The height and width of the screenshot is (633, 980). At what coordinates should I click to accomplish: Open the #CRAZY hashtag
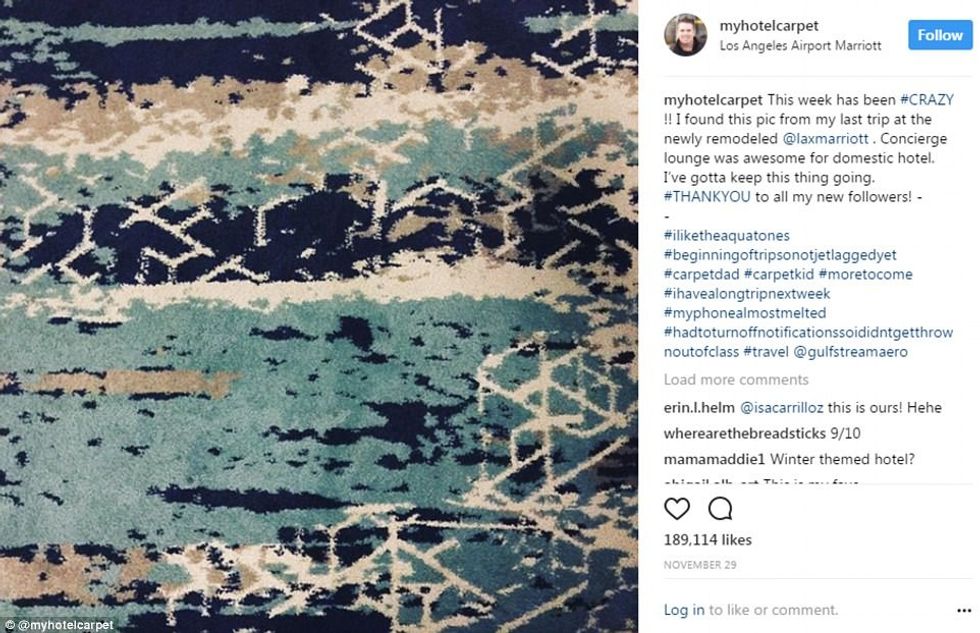tap(926, 99)
